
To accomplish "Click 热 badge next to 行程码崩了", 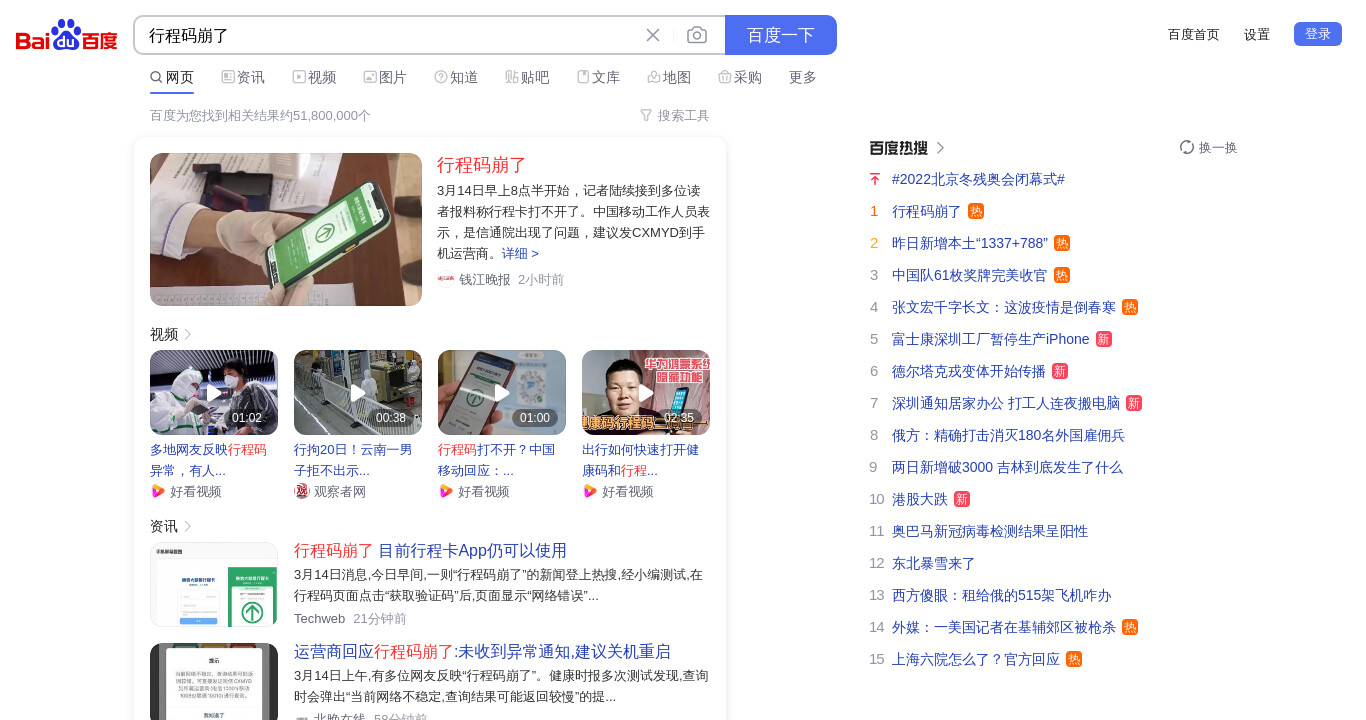I will pos(976,211).
